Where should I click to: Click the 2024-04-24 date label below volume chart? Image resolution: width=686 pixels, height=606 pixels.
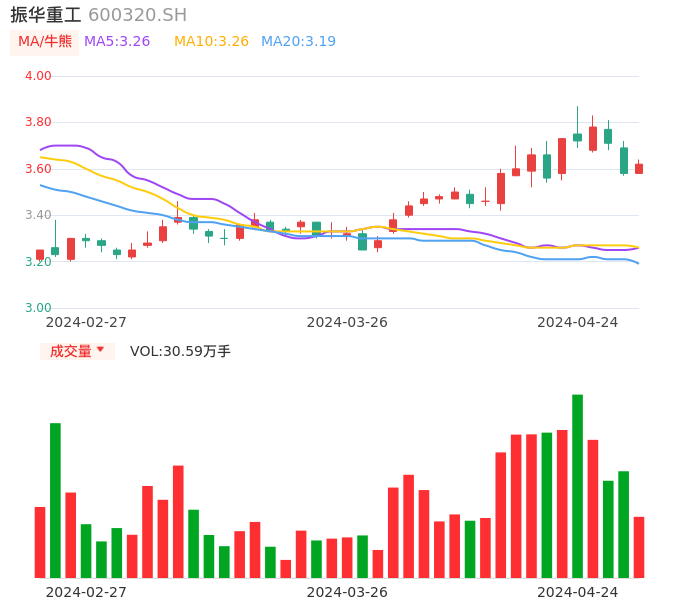click(x=578, y=592)
